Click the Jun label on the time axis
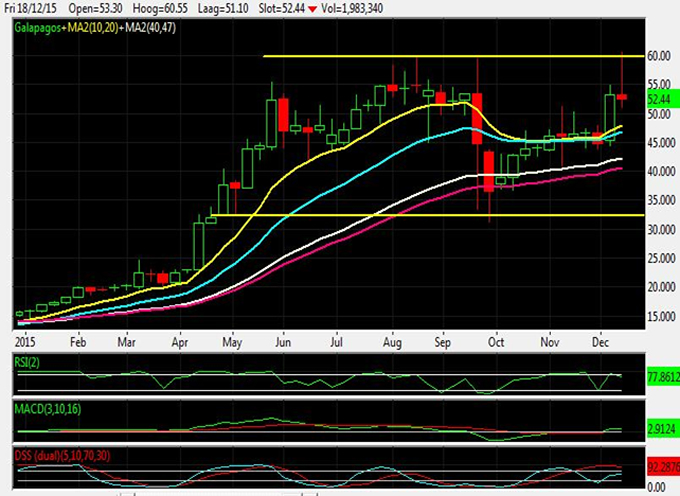 pos(283,340)
